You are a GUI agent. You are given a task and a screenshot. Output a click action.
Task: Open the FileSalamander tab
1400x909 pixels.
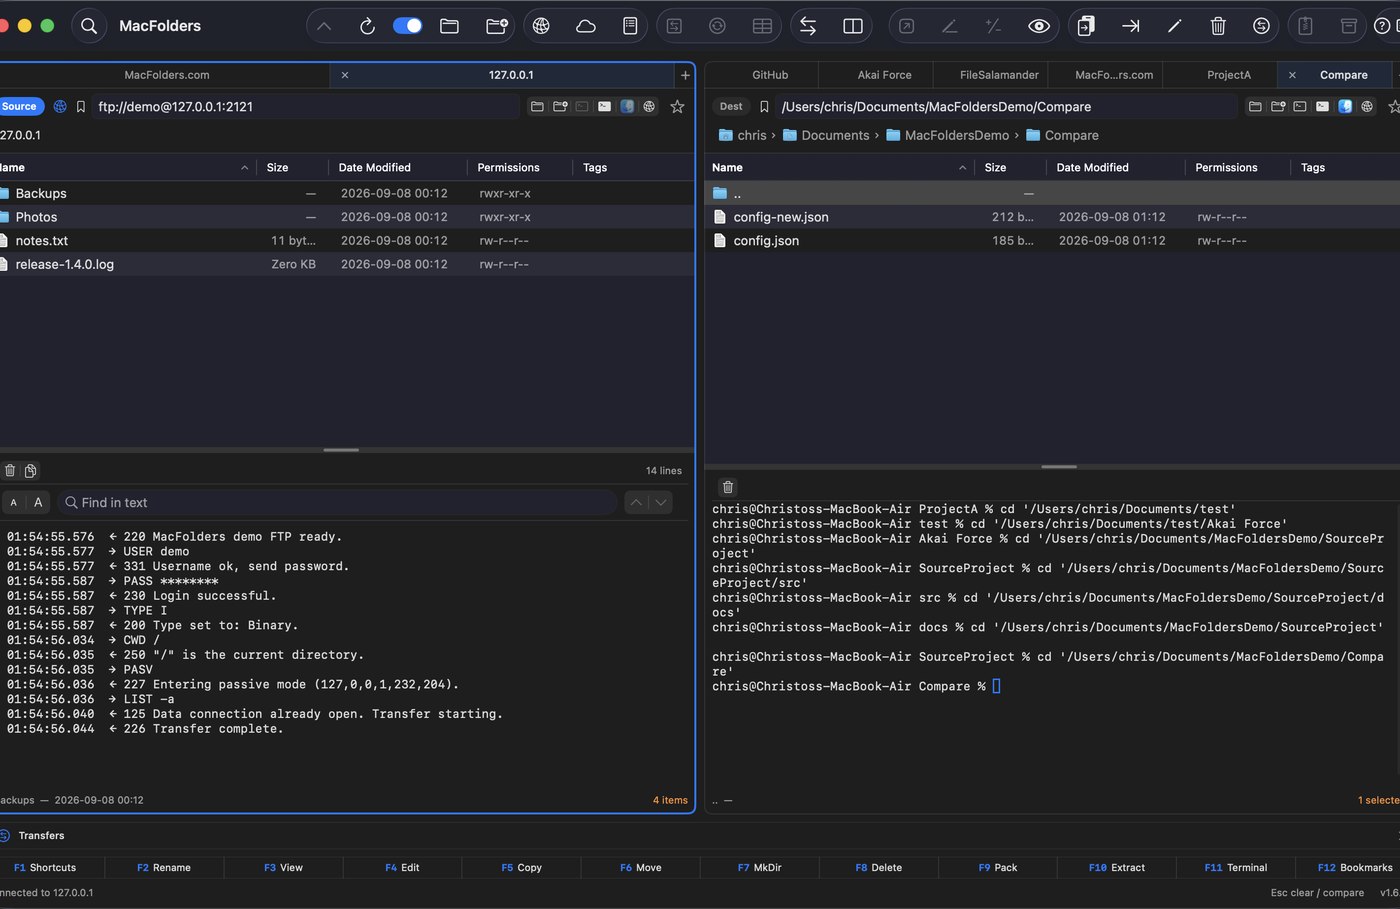(x=999, y=75)
